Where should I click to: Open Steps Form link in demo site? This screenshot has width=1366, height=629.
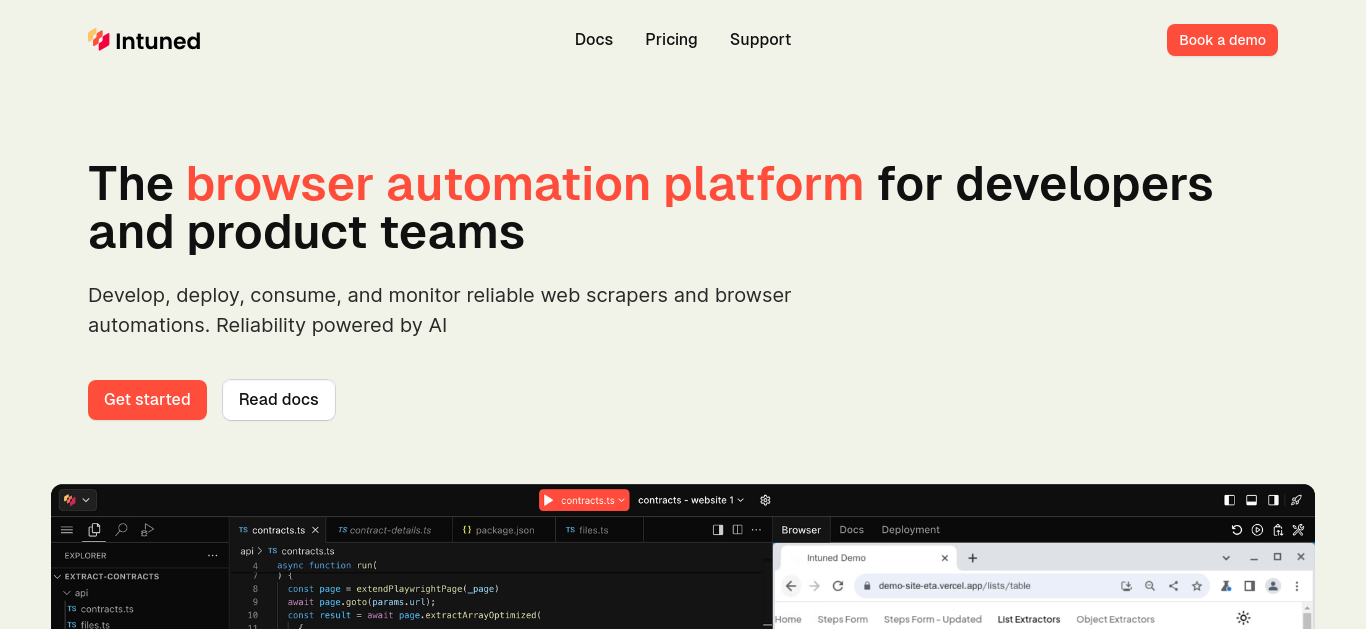[842, 619]
